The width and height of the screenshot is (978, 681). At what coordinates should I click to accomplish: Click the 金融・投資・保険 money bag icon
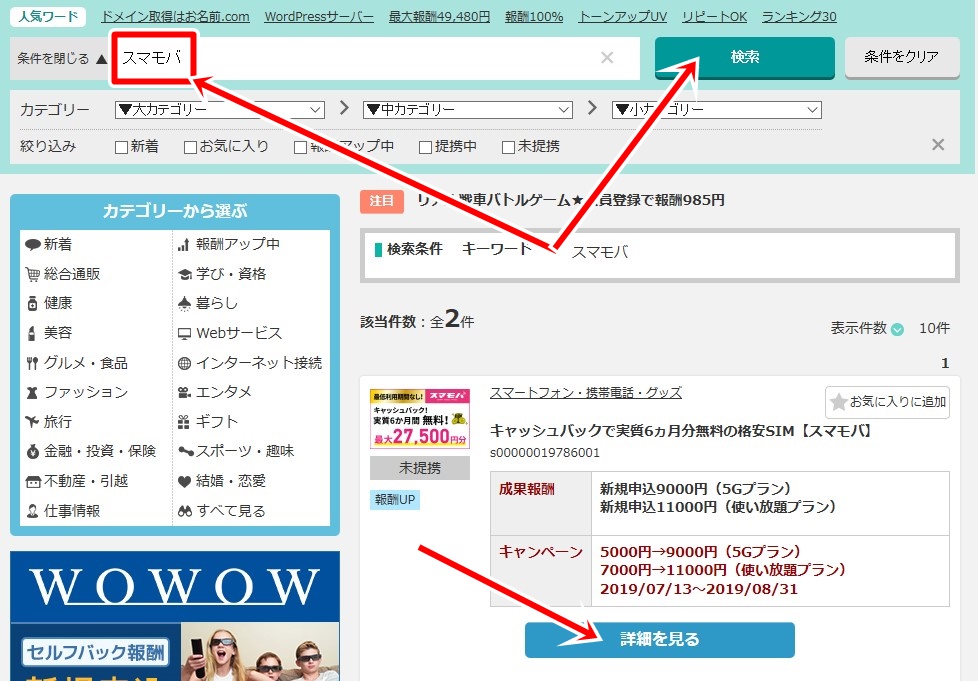[32, 451]
